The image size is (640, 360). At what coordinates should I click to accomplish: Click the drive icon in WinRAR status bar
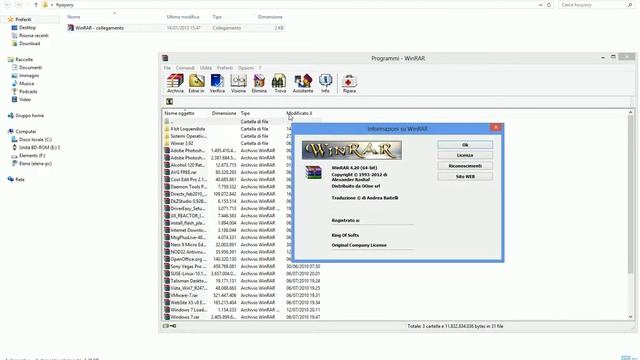165,326
